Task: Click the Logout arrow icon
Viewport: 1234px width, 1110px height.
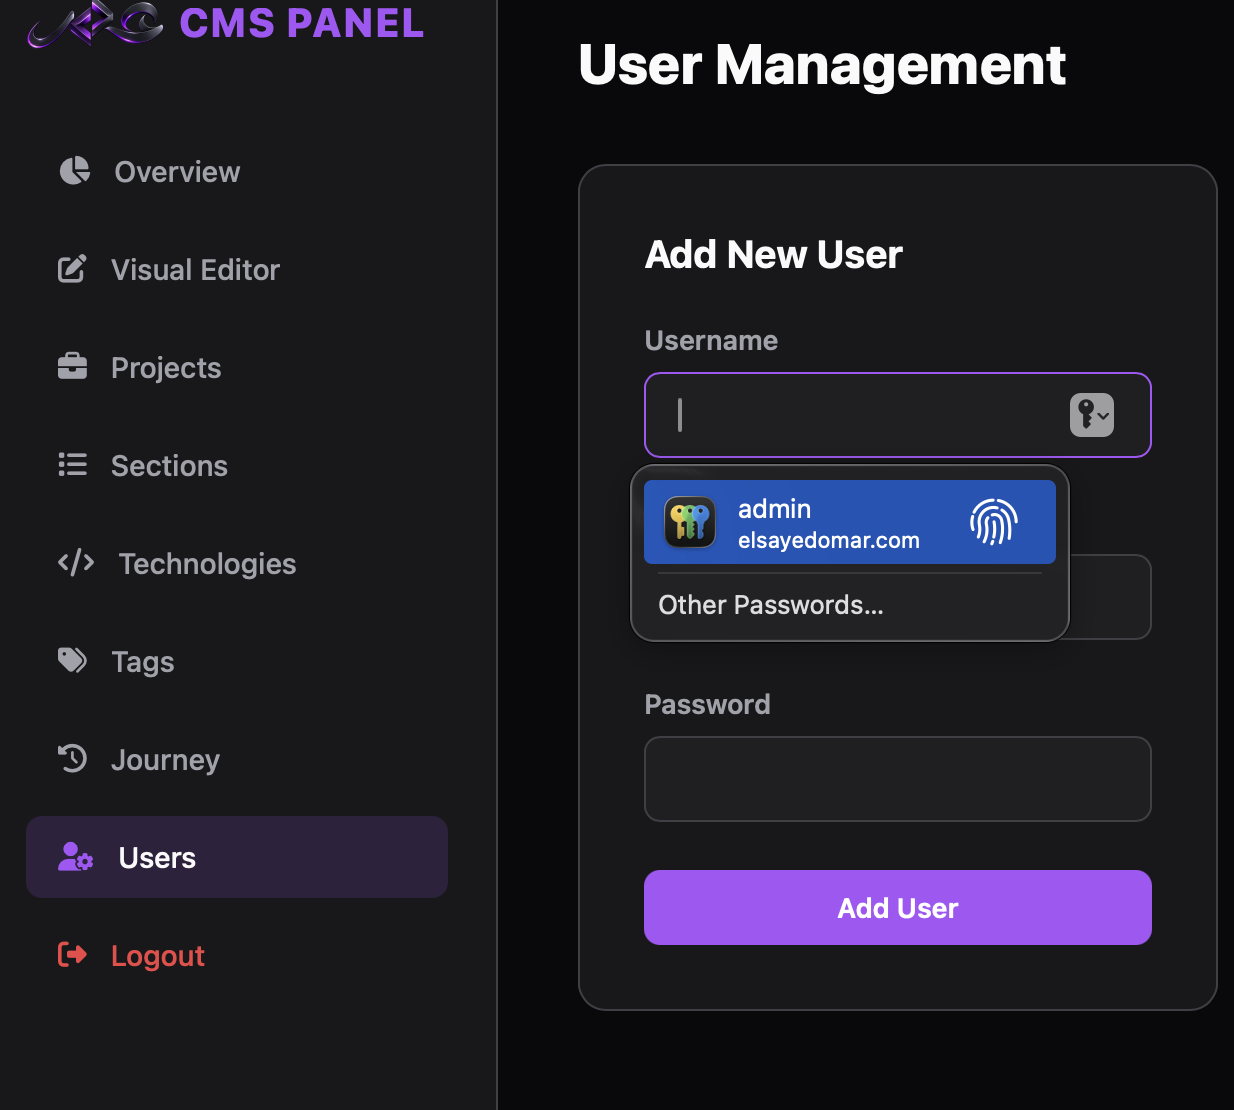Action: 72,955
